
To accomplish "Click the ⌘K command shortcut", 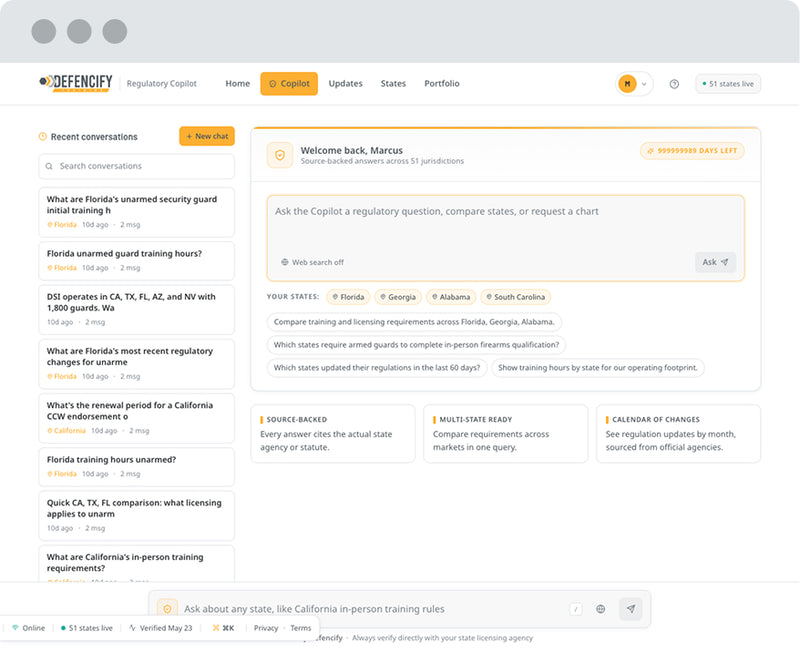I will [x=223, y=628].
